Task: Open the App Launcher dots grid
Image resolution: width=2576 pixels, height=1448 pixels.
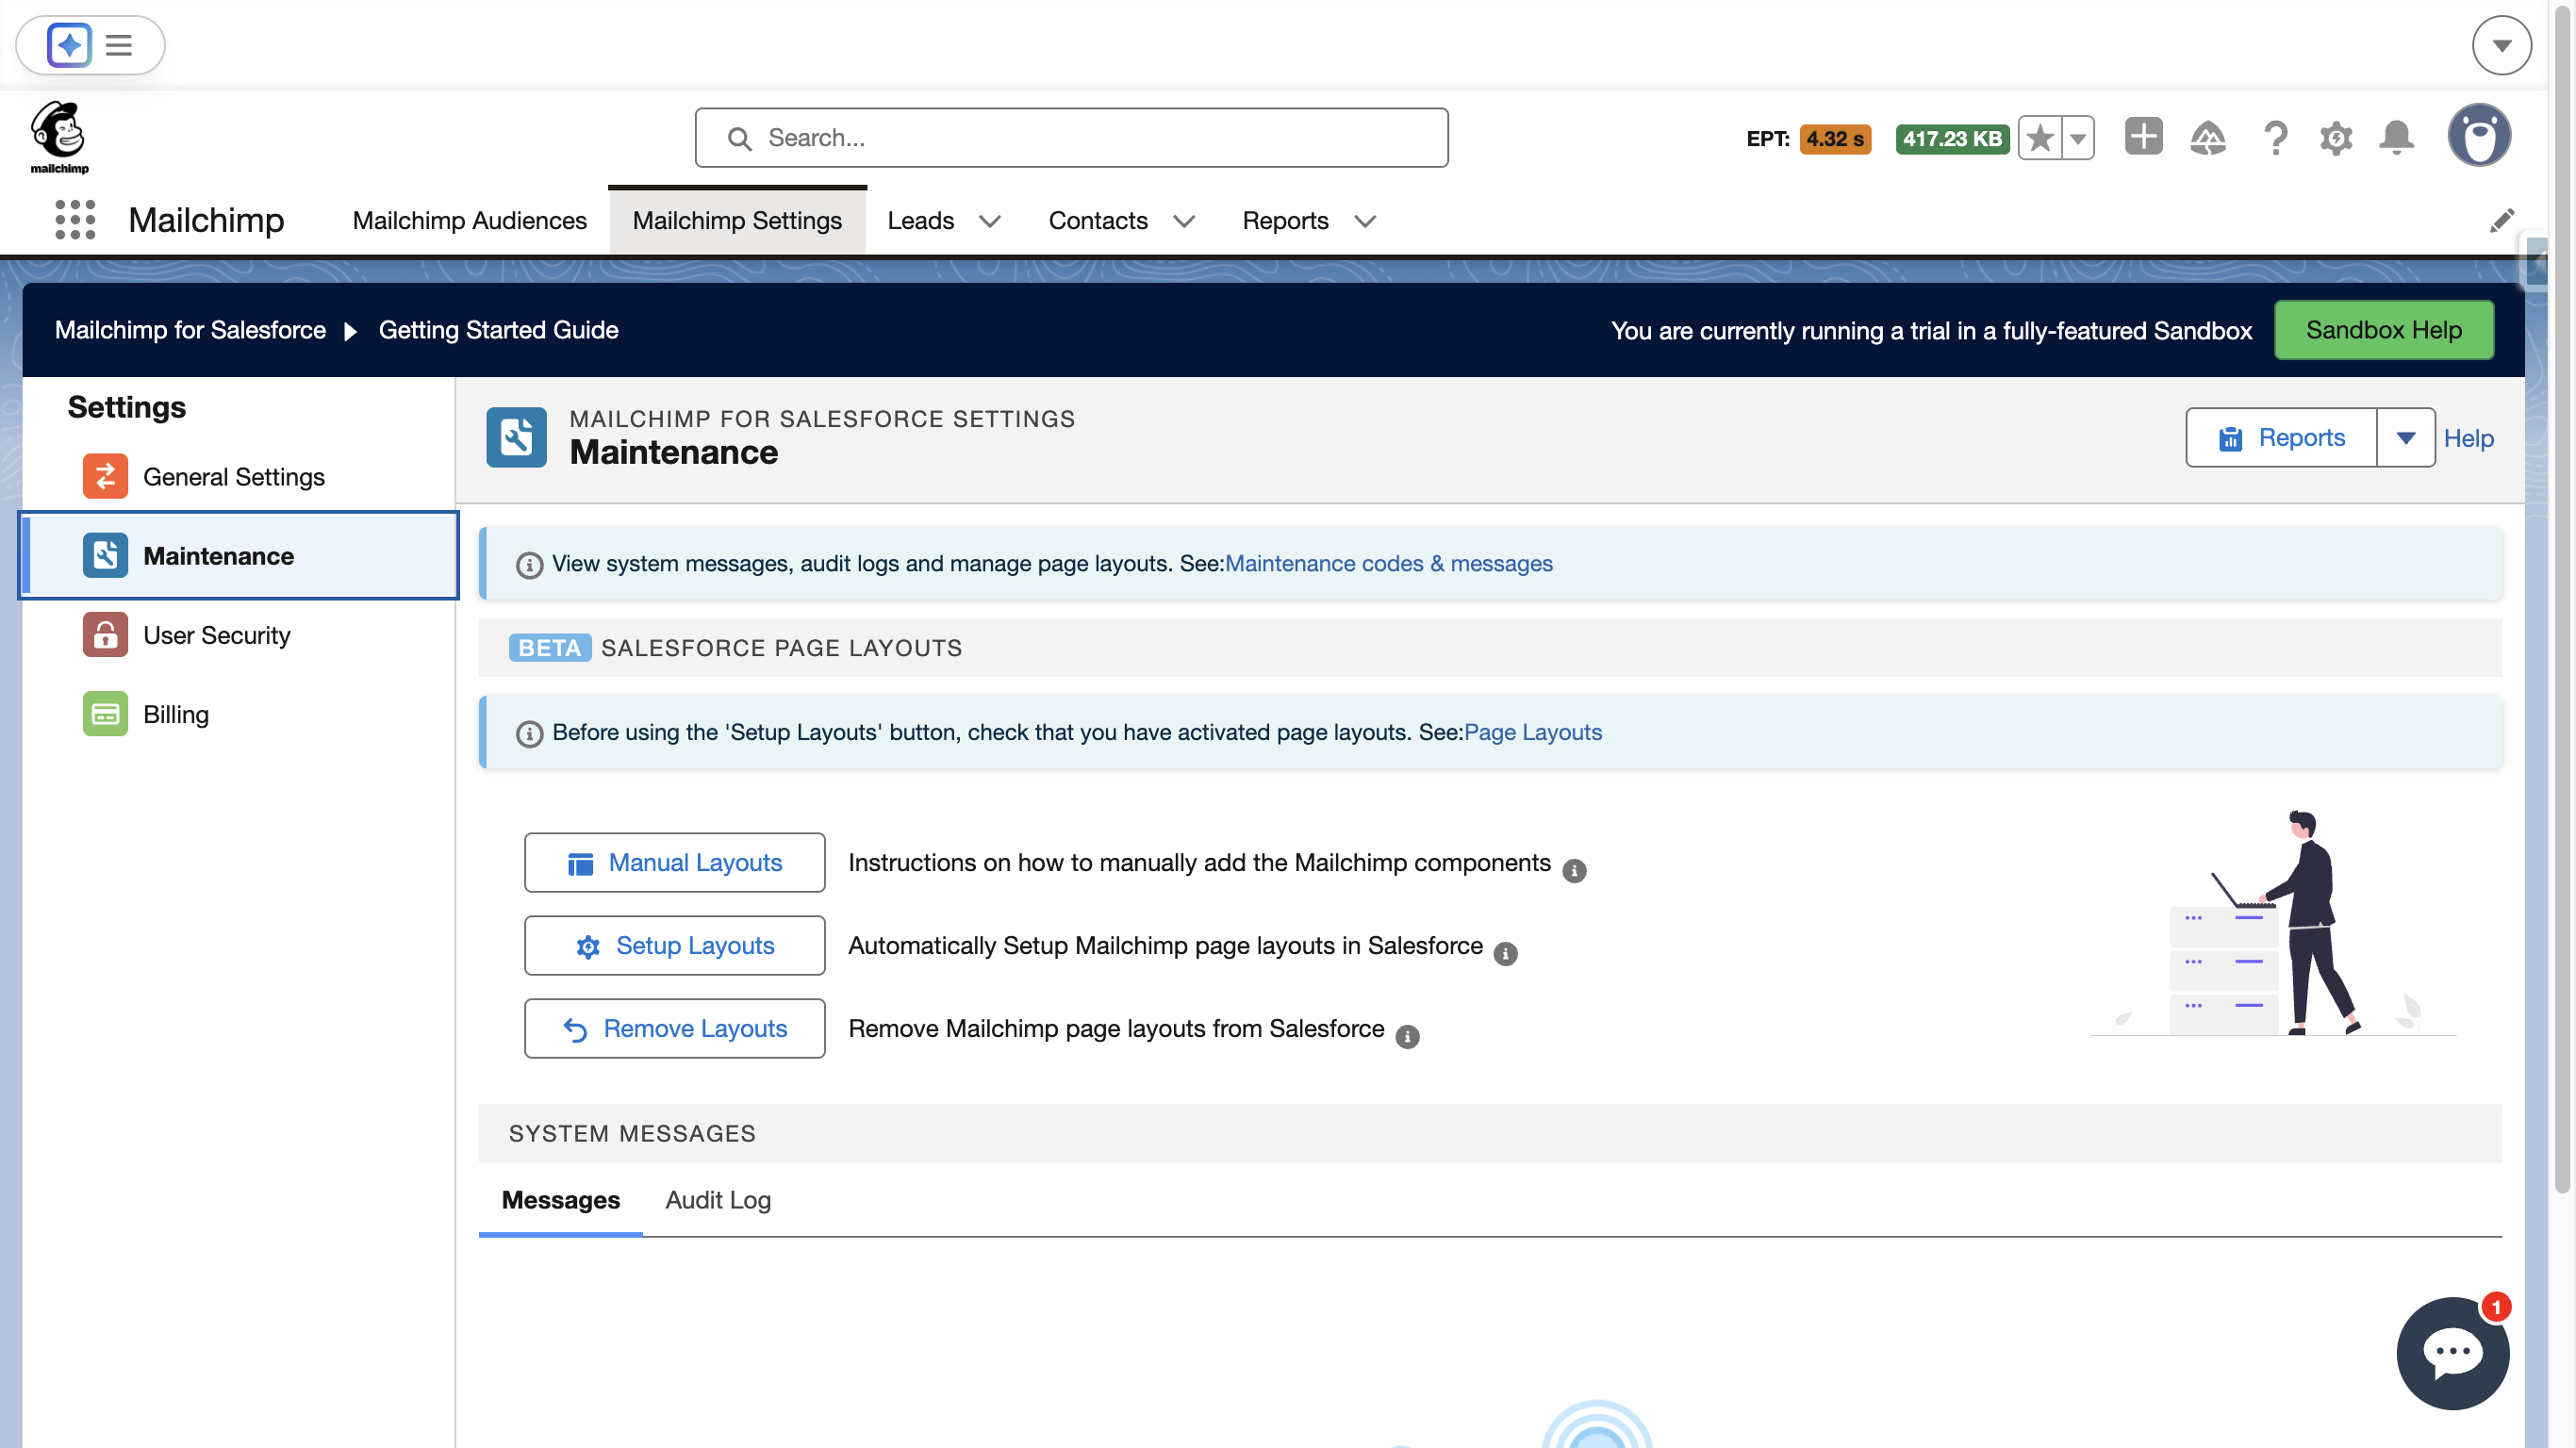Action: click(x=75, y=220)
